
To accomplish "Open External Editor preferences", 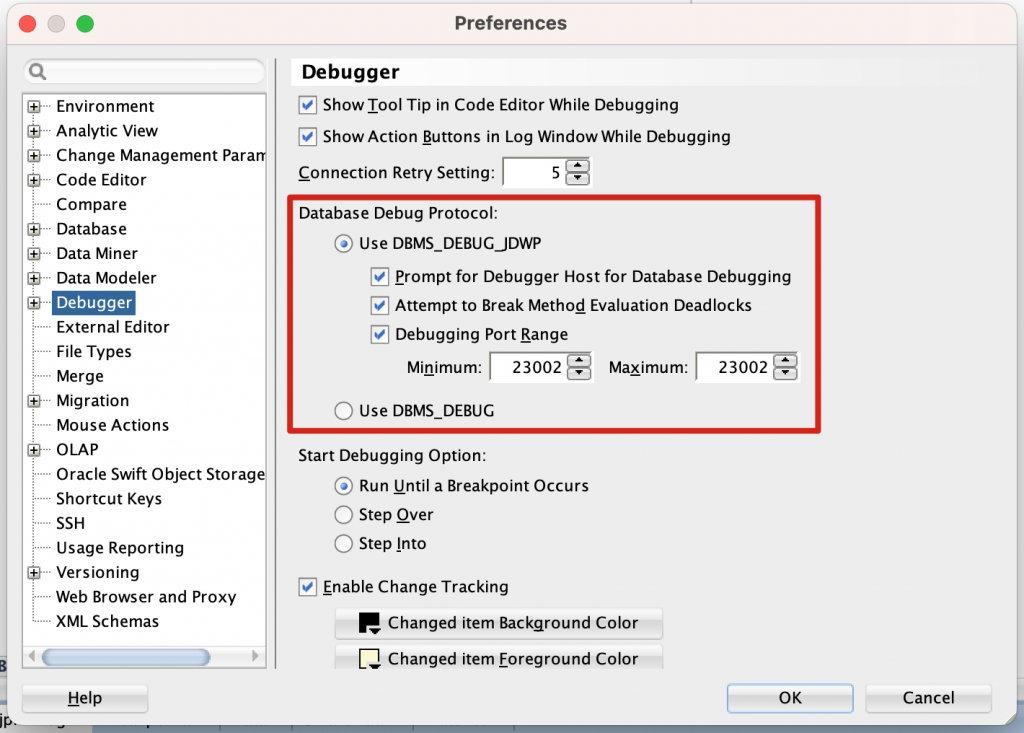I will 112,327.
